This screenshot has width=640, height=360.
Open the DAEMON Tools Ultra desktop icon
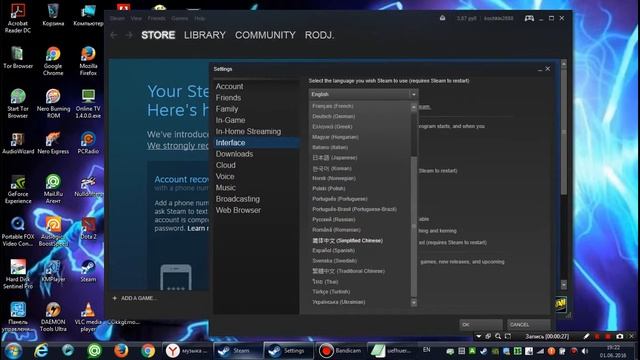pyautogui.click(x=53, y=317)
